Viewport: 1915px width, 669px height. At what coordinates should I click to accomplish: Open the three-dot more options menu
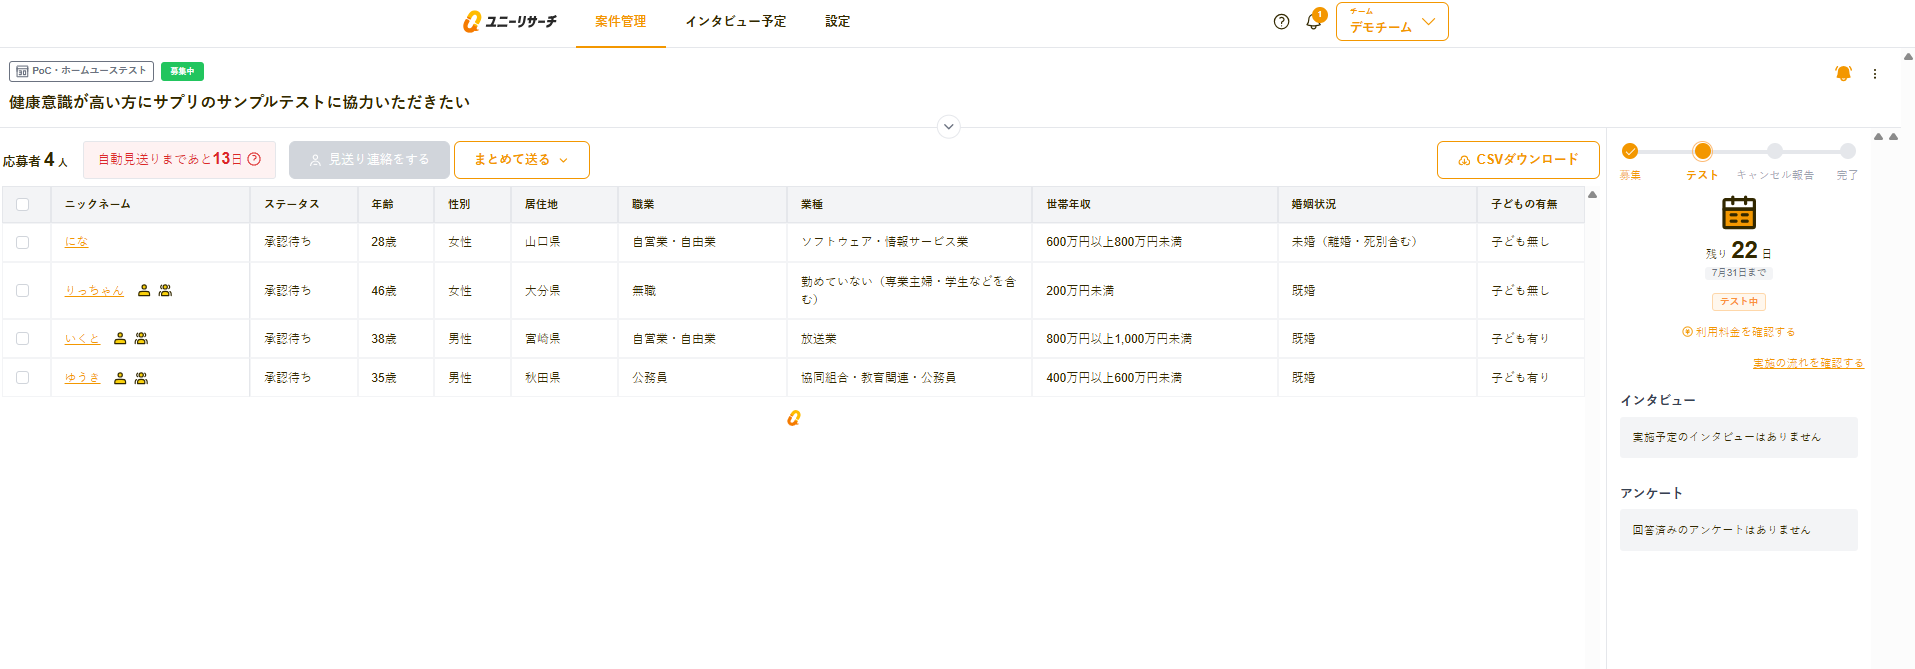(x=1875, y=74)
